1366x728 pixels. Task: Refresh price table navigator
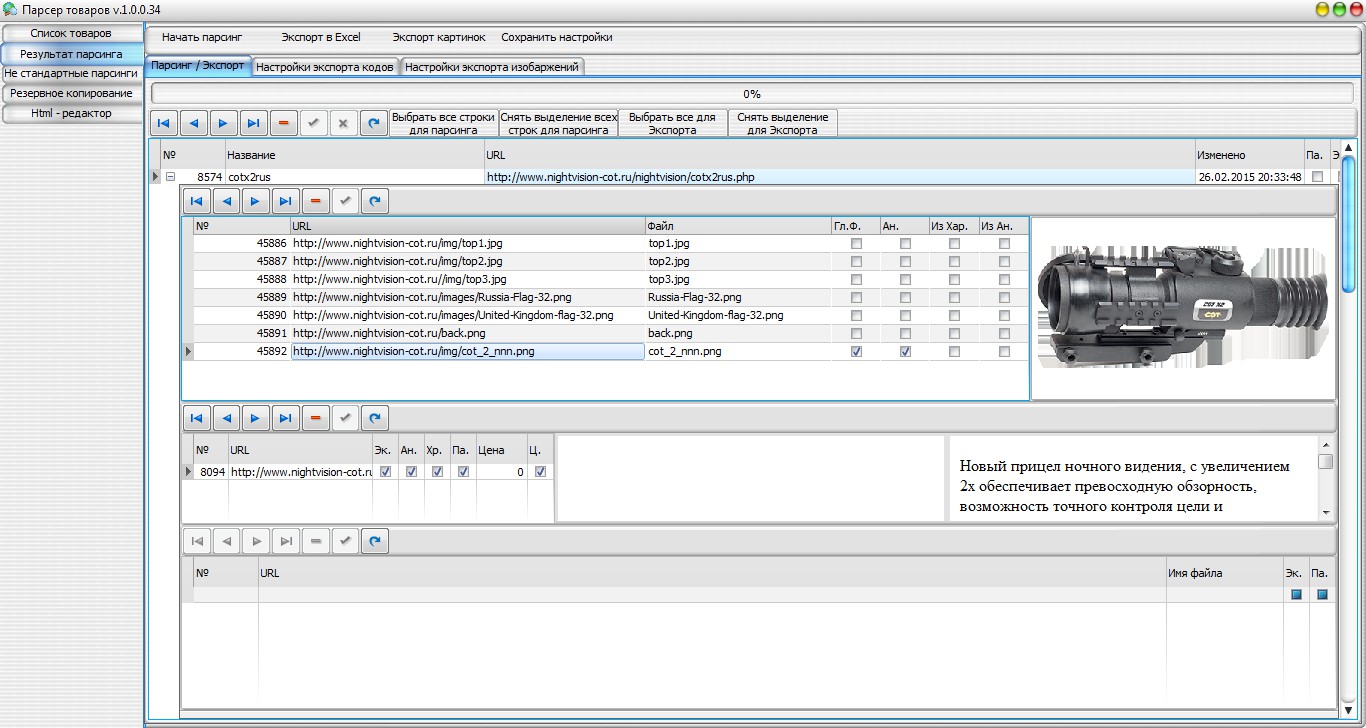tap(375, 418)
